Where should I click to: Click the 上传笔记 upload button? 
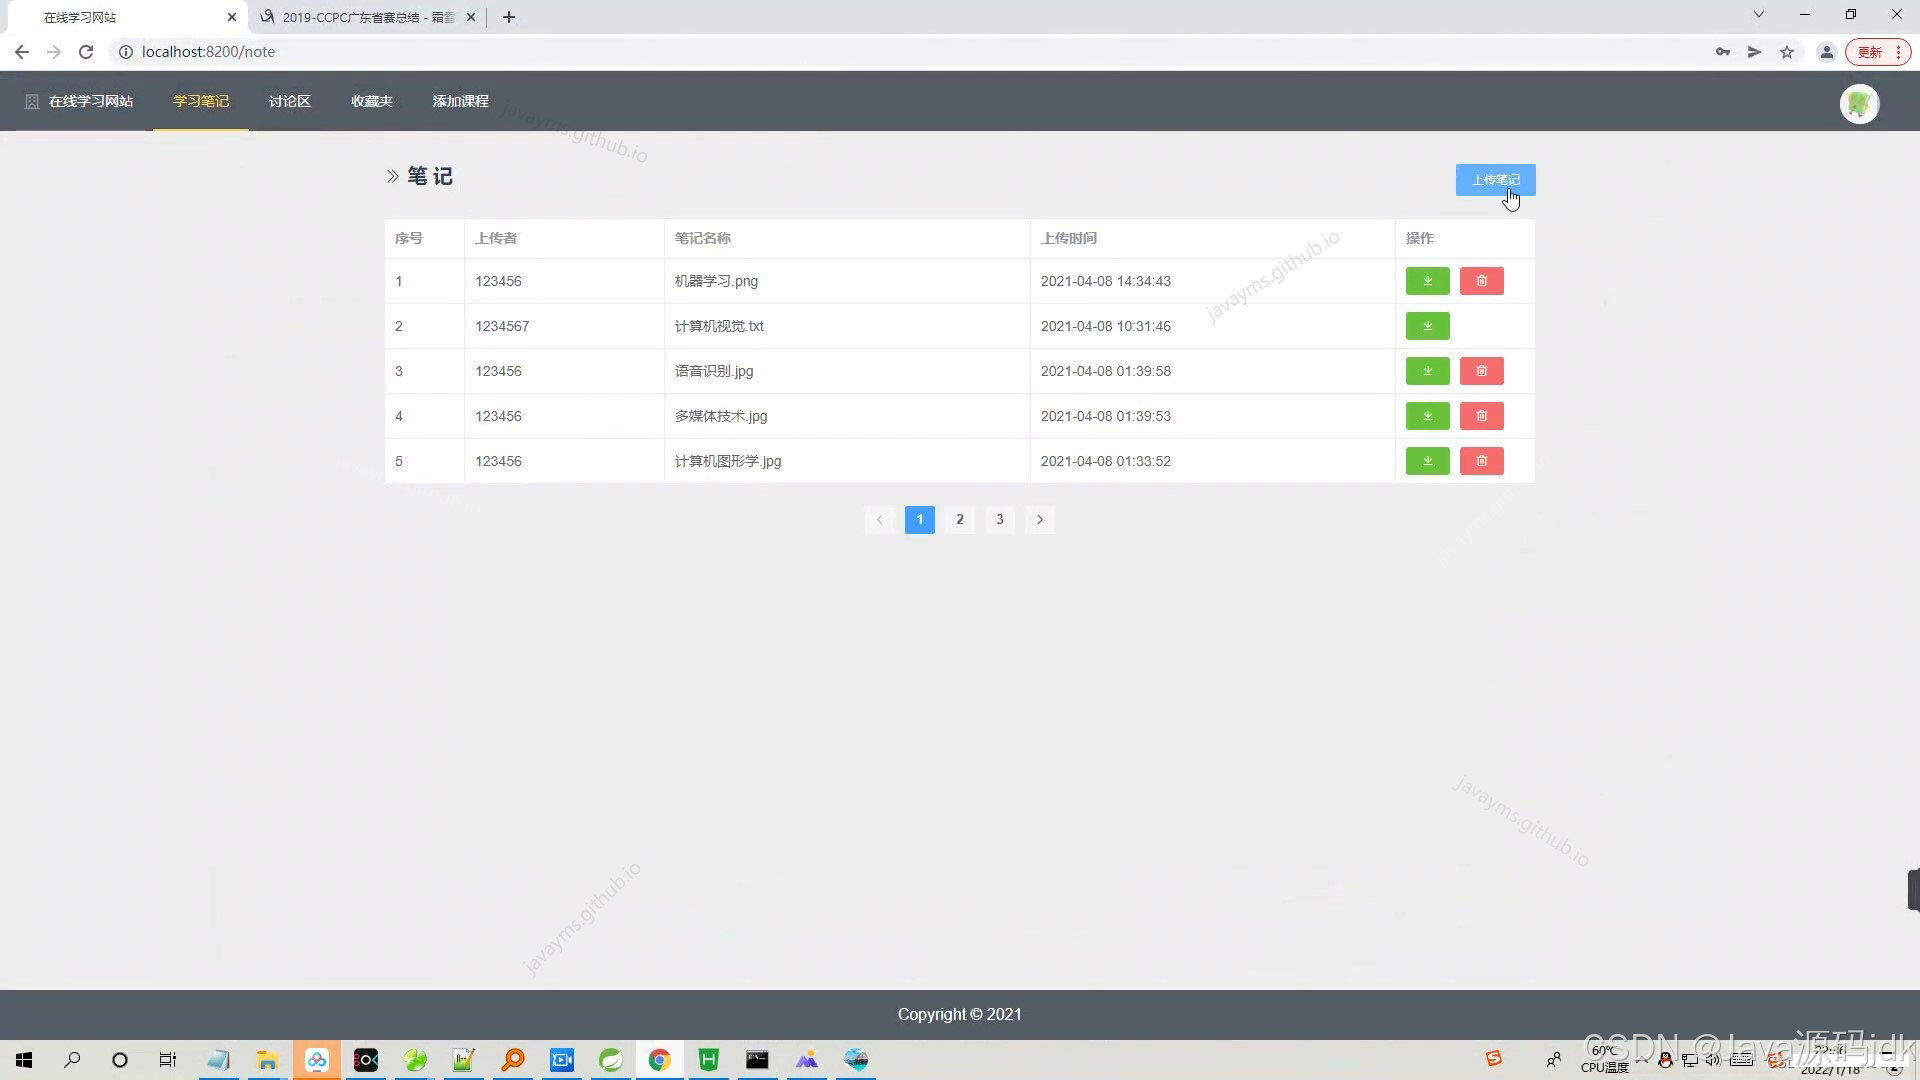(x=1496, y=180)
